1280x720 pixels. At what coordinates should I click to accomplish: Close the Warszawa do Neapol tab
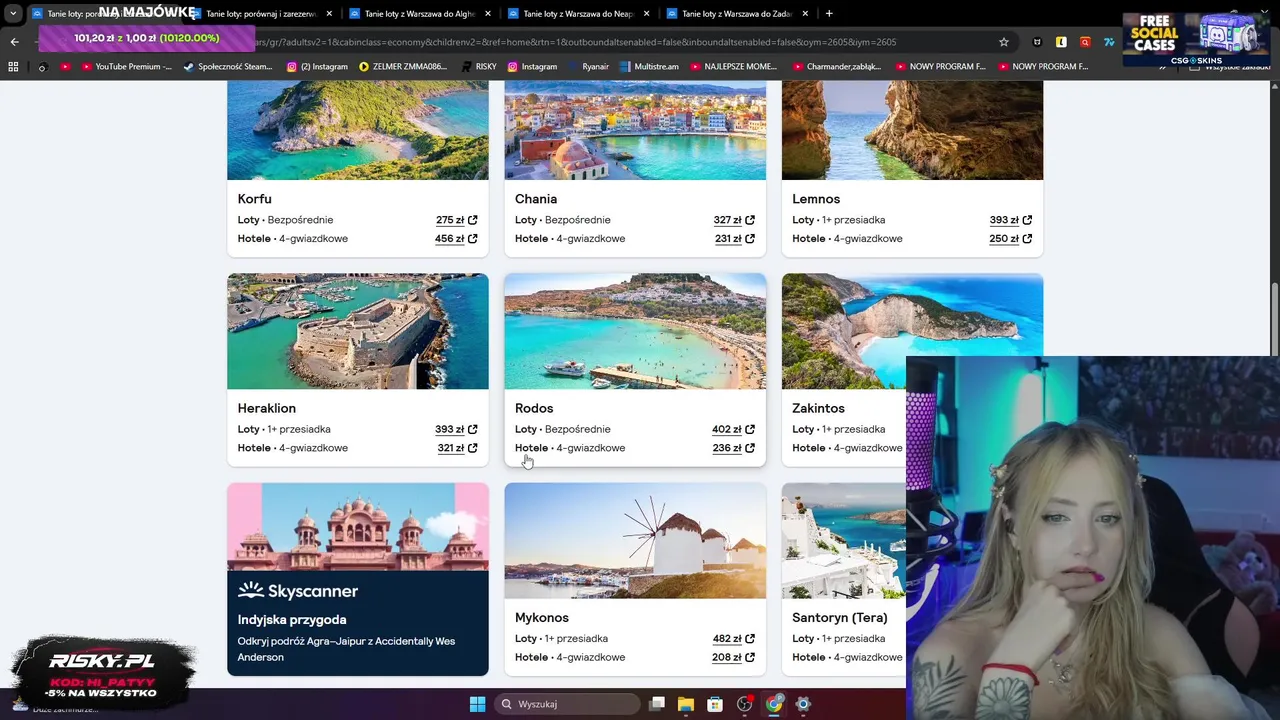647,14
